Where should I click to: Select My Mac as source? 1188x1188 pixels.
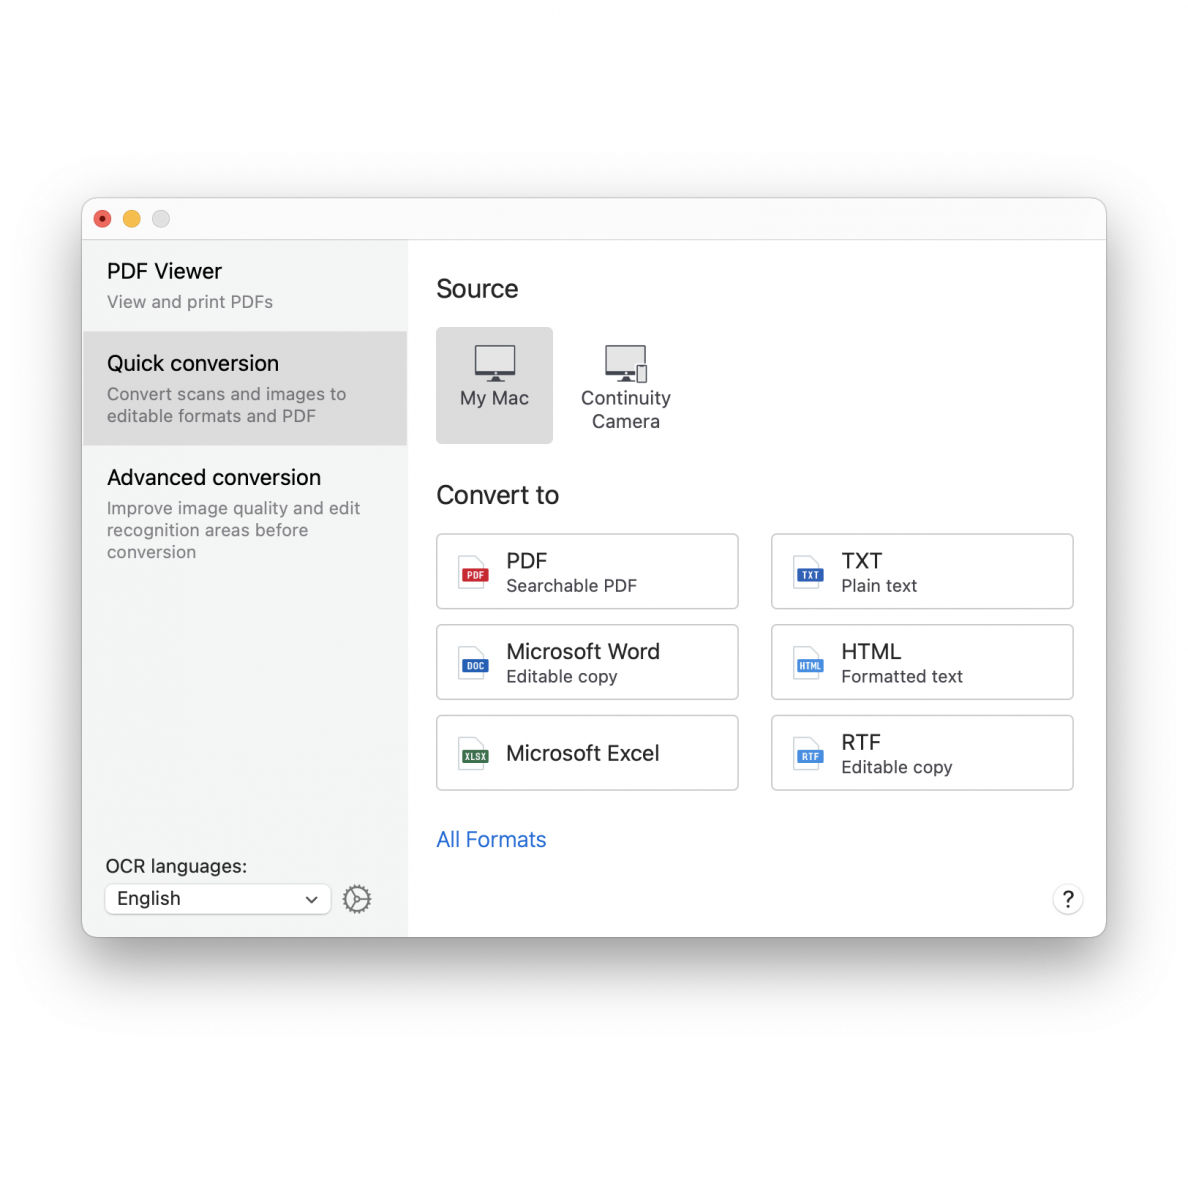pyautogui.click(x=494, y=385)
